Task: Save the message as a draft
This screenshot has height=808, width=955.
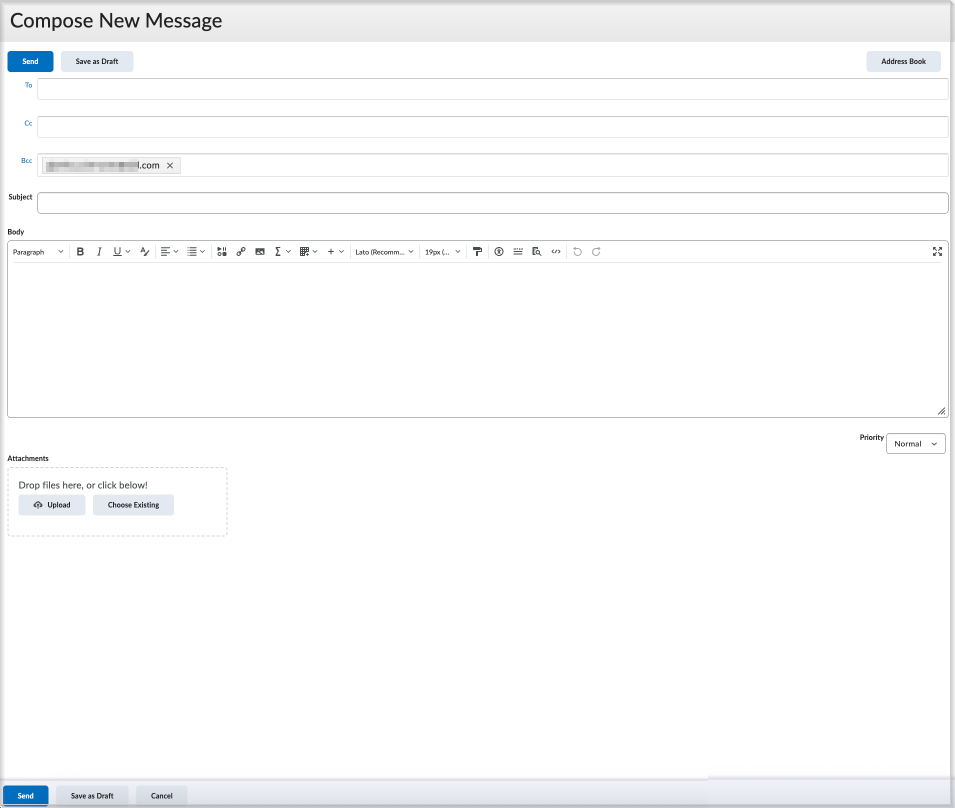Action: 96,61
